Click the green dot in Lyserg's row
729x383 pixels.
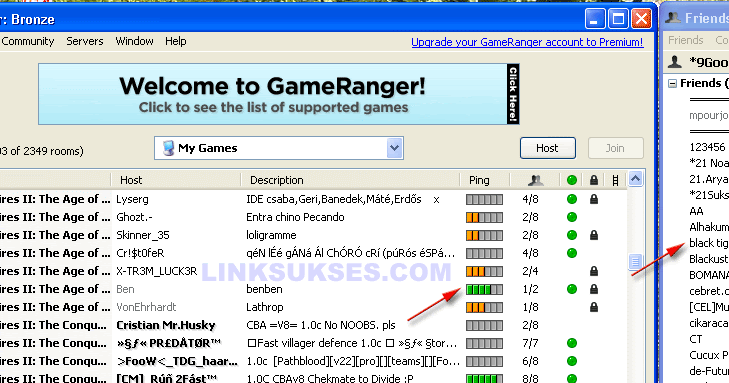[x=572, y=199]
